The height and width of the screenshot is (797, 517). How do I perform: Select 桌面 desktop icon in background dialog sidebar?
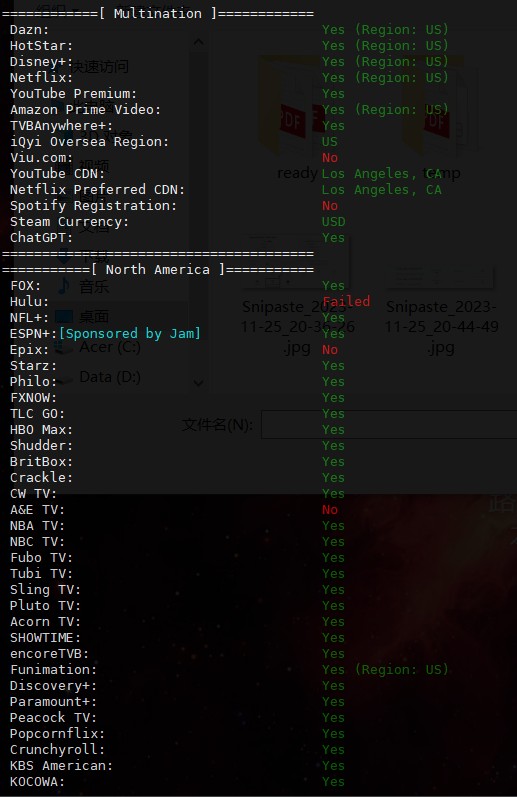[x=64, y=317]
